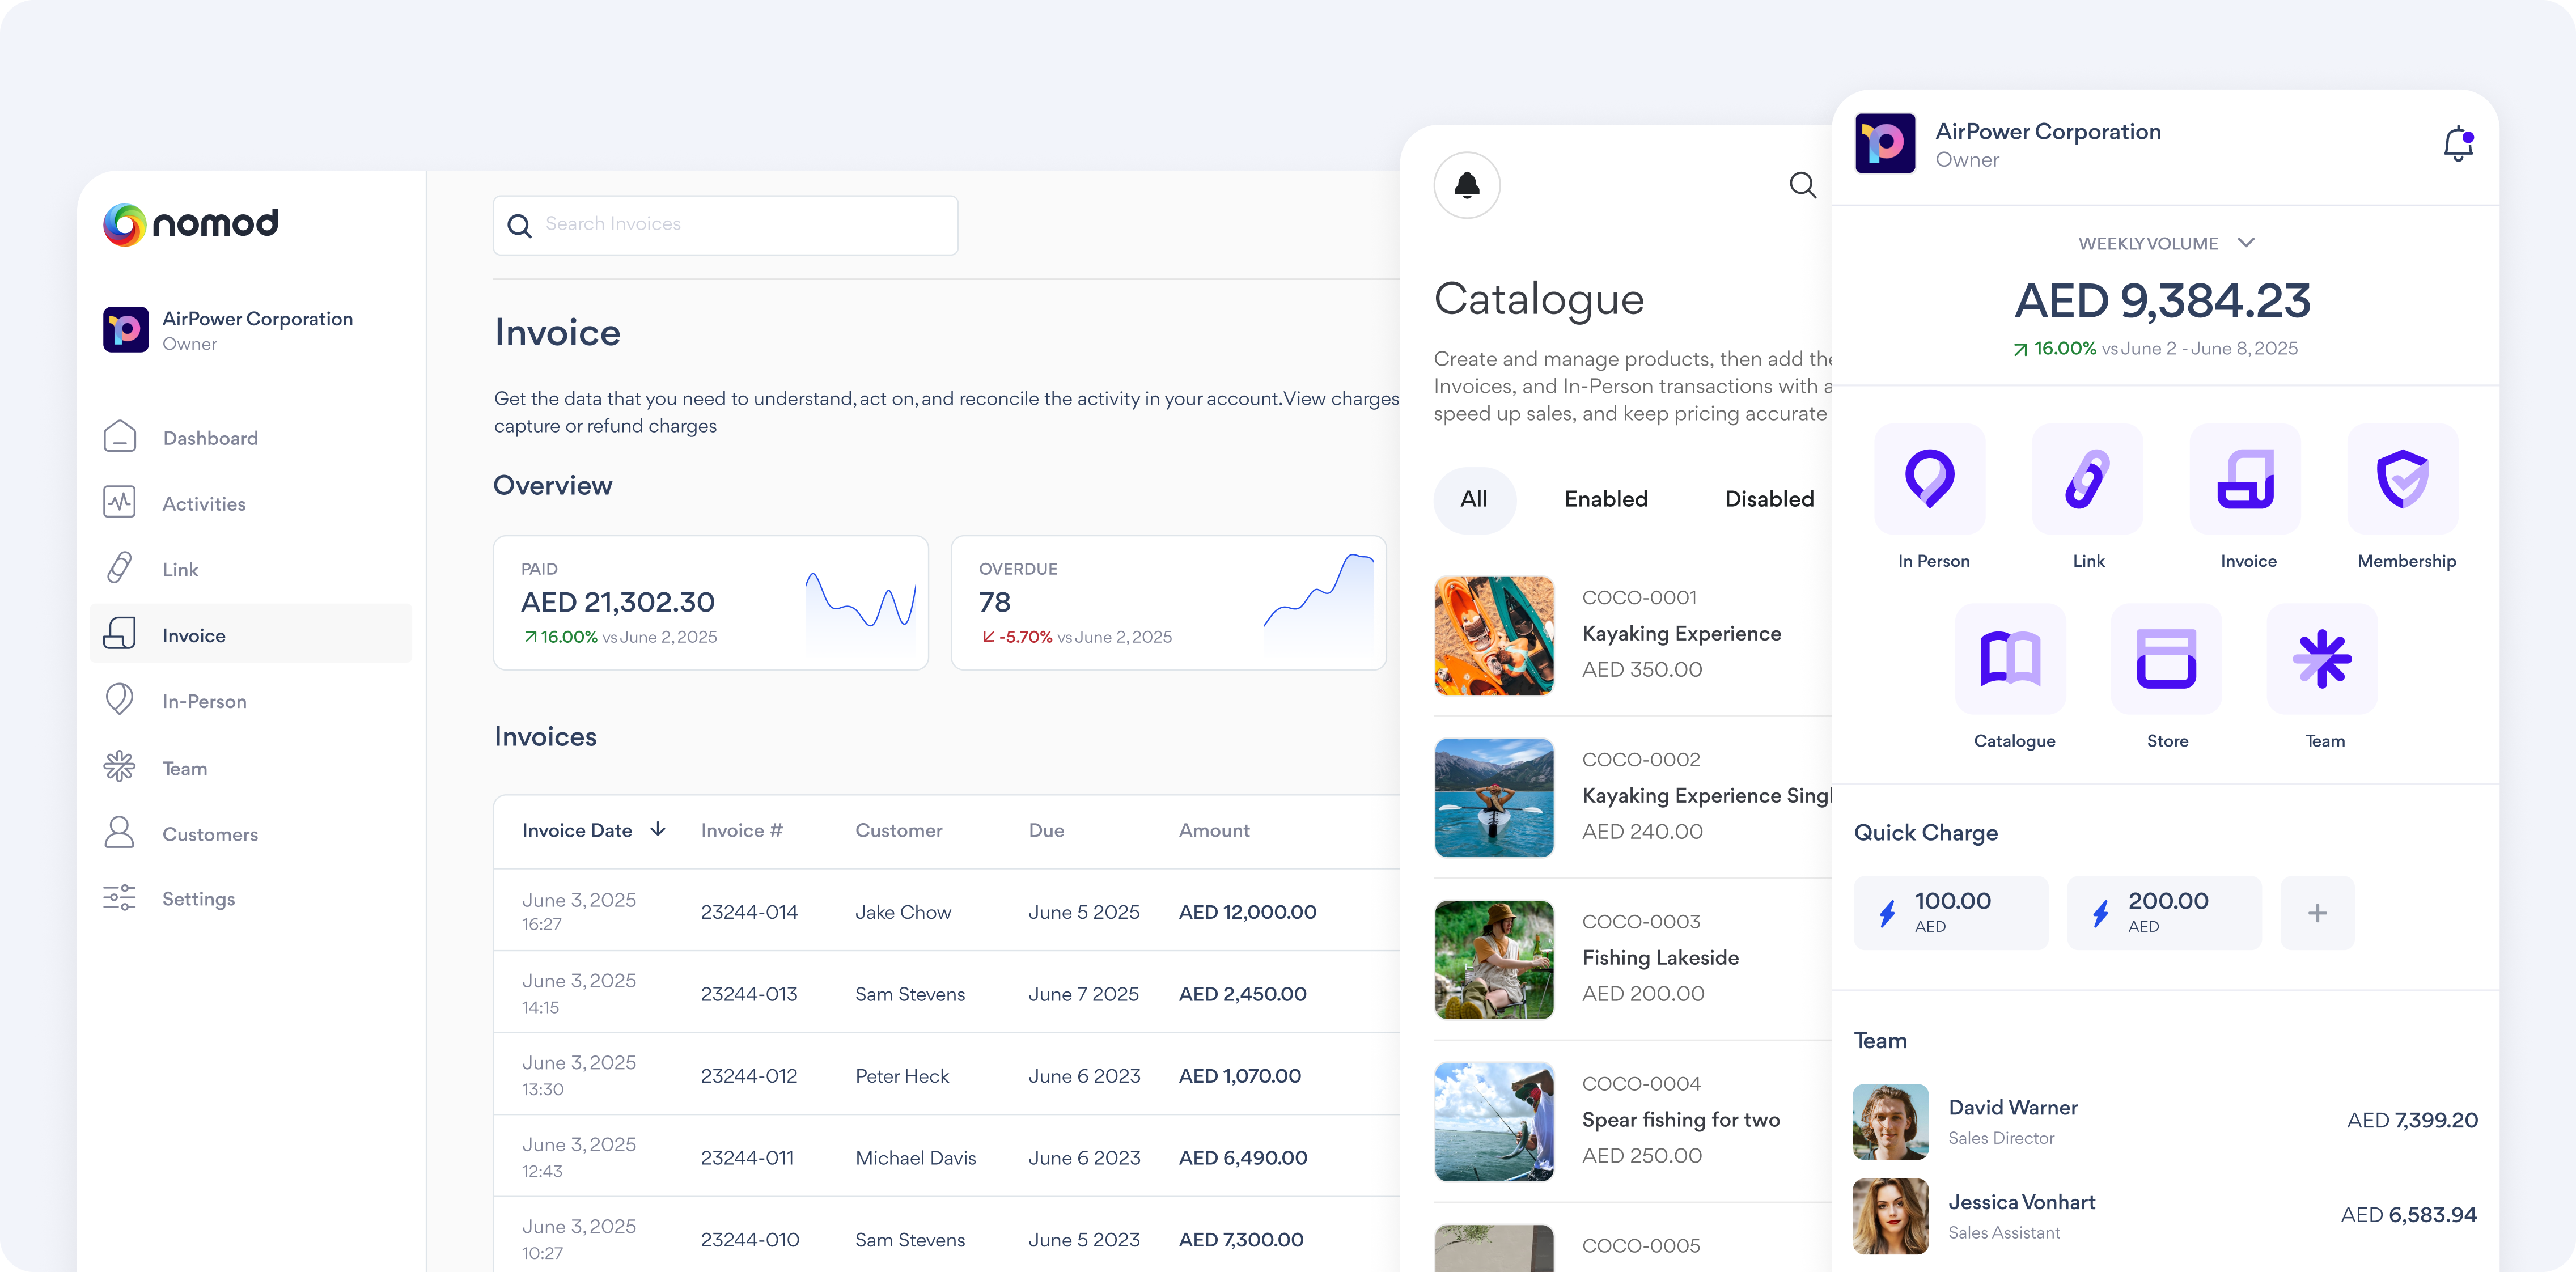2576x1272 pixels.
Task: Click David Warner's AED 7,399.20 amount
Action: (2412, 1121)
